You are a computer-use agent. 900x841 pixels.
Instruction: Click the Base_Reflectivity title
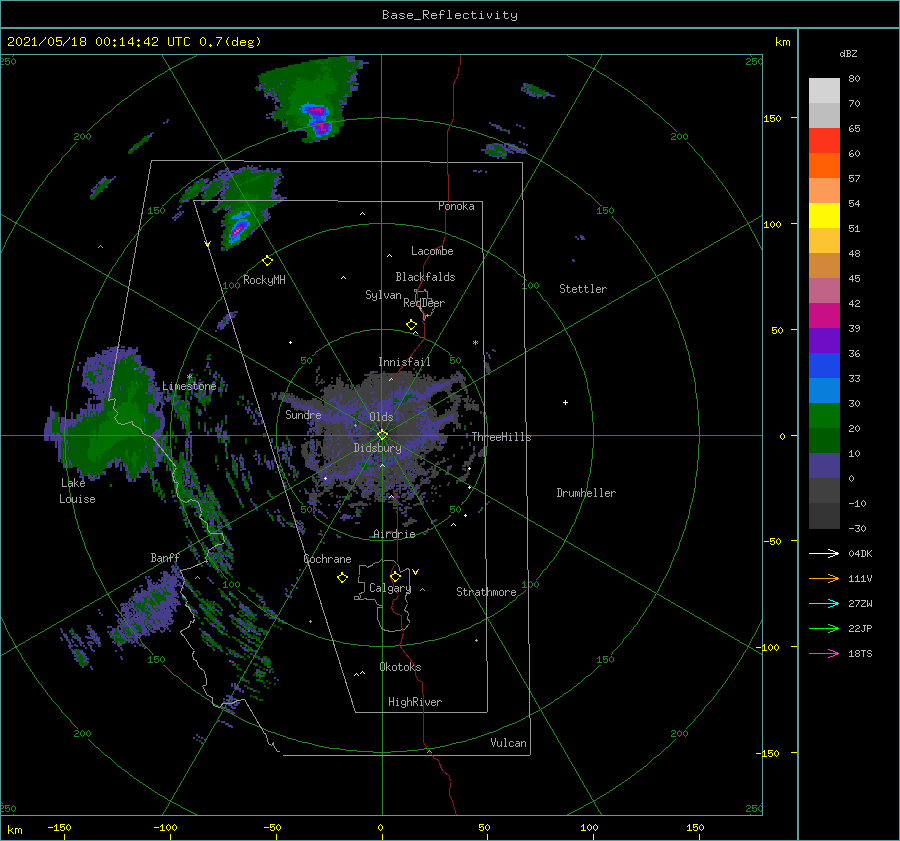pyautogui.click(x=450, y=15)
